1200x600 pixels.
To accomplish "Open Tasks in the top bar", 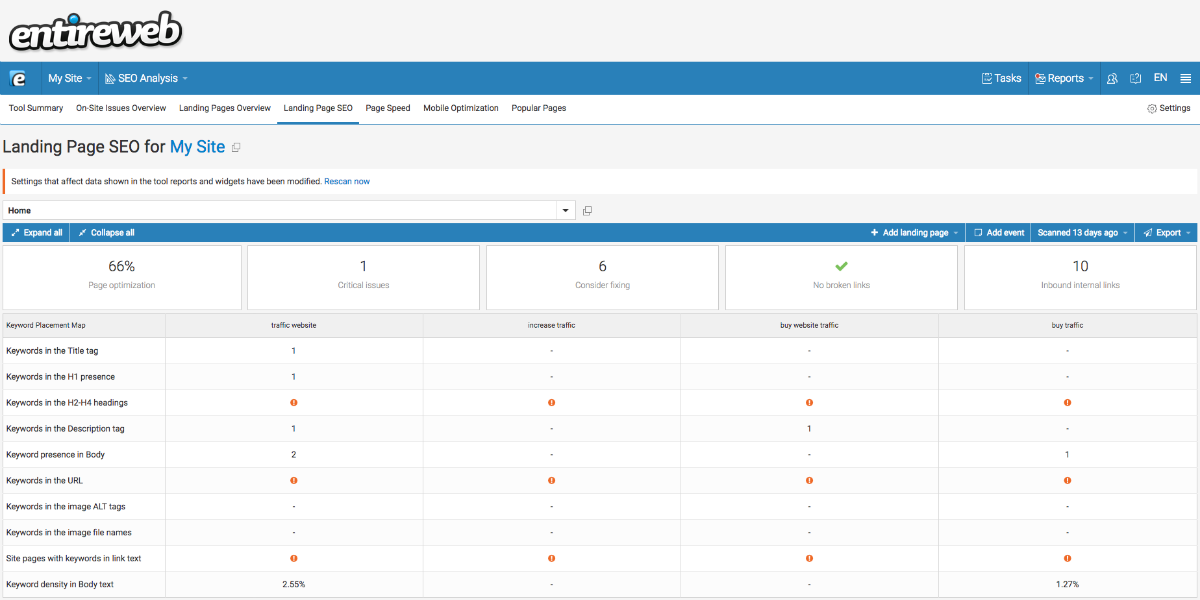I will pyautogui.click(x=1001, y=78).
